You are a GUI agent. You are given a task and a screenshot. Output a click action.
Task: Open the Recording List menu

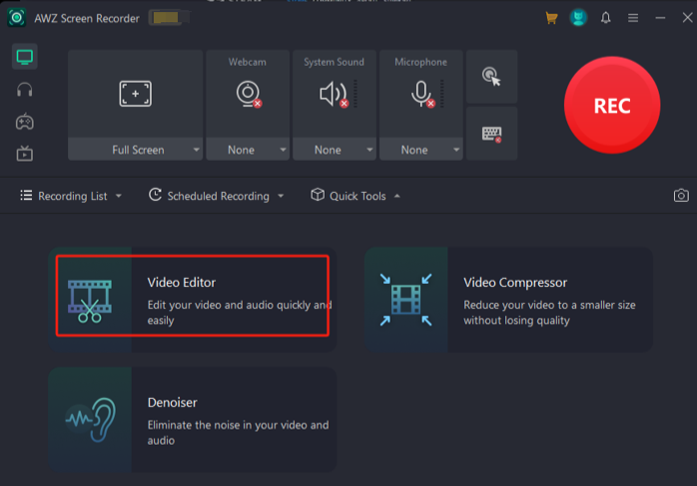click(x=71, y=196)
